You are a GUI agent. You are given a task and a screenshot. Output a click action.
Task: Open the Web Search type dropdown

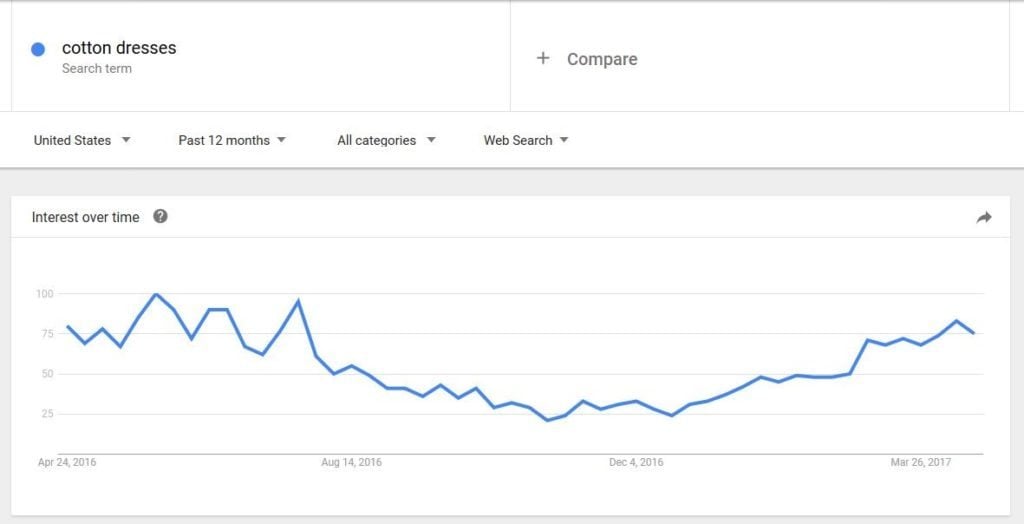coord(526,140)
